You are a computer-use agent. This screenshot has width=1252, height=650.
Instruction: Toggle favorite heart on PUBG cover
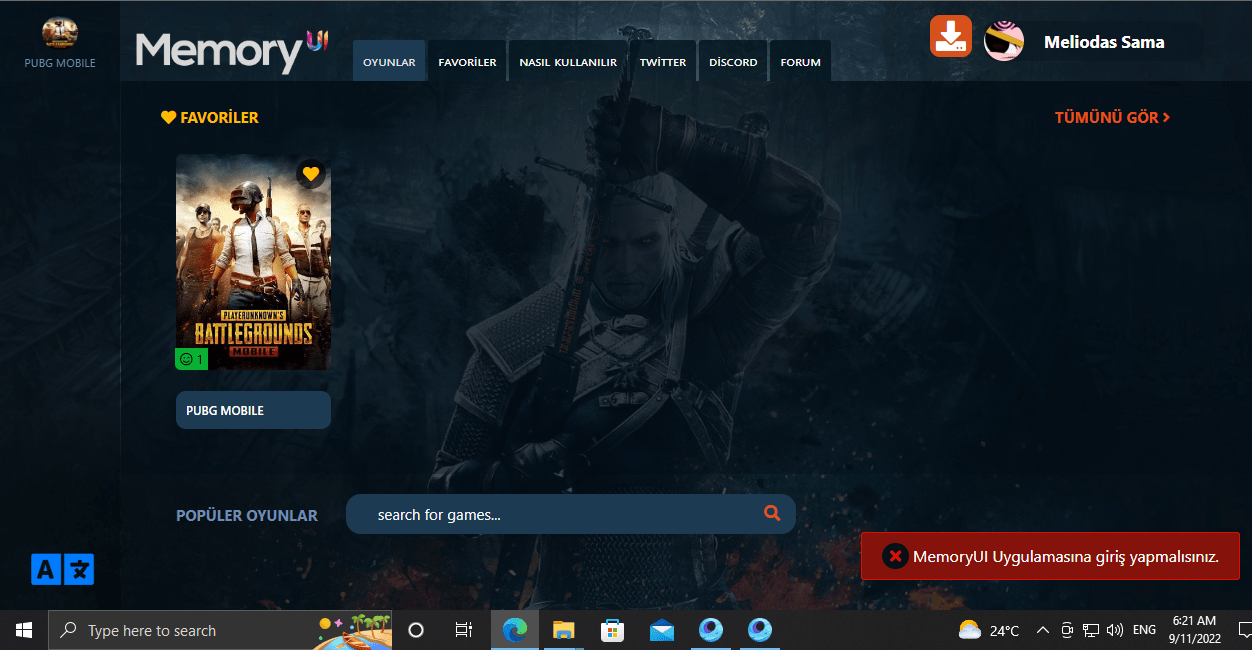click(x=311, y=173)
